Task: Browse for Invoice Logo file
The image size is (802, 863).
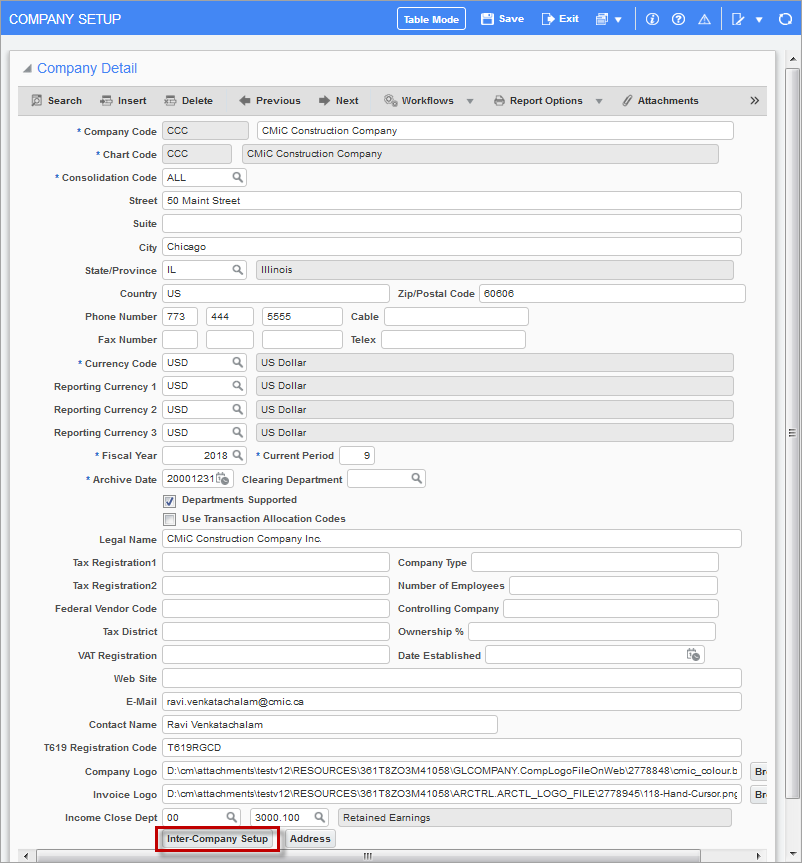Action: coord(759,794)
